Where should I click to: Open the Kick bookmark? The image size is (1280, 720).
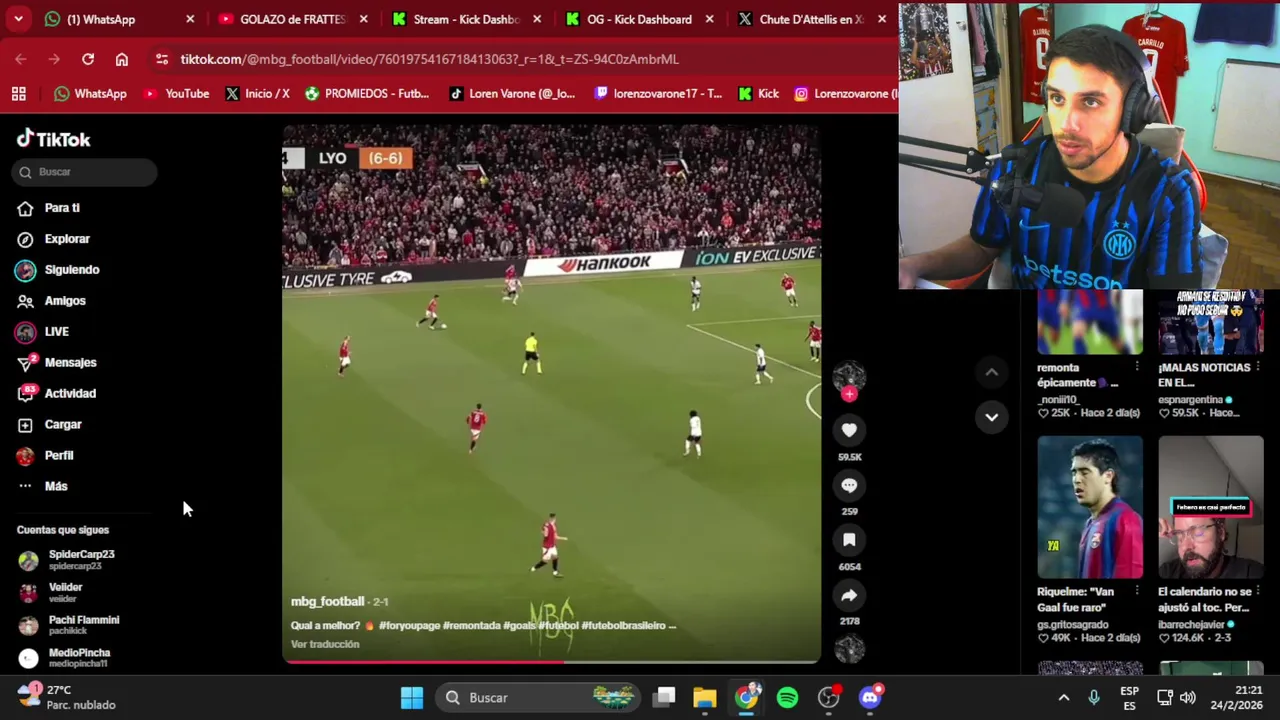pos(758,94)
